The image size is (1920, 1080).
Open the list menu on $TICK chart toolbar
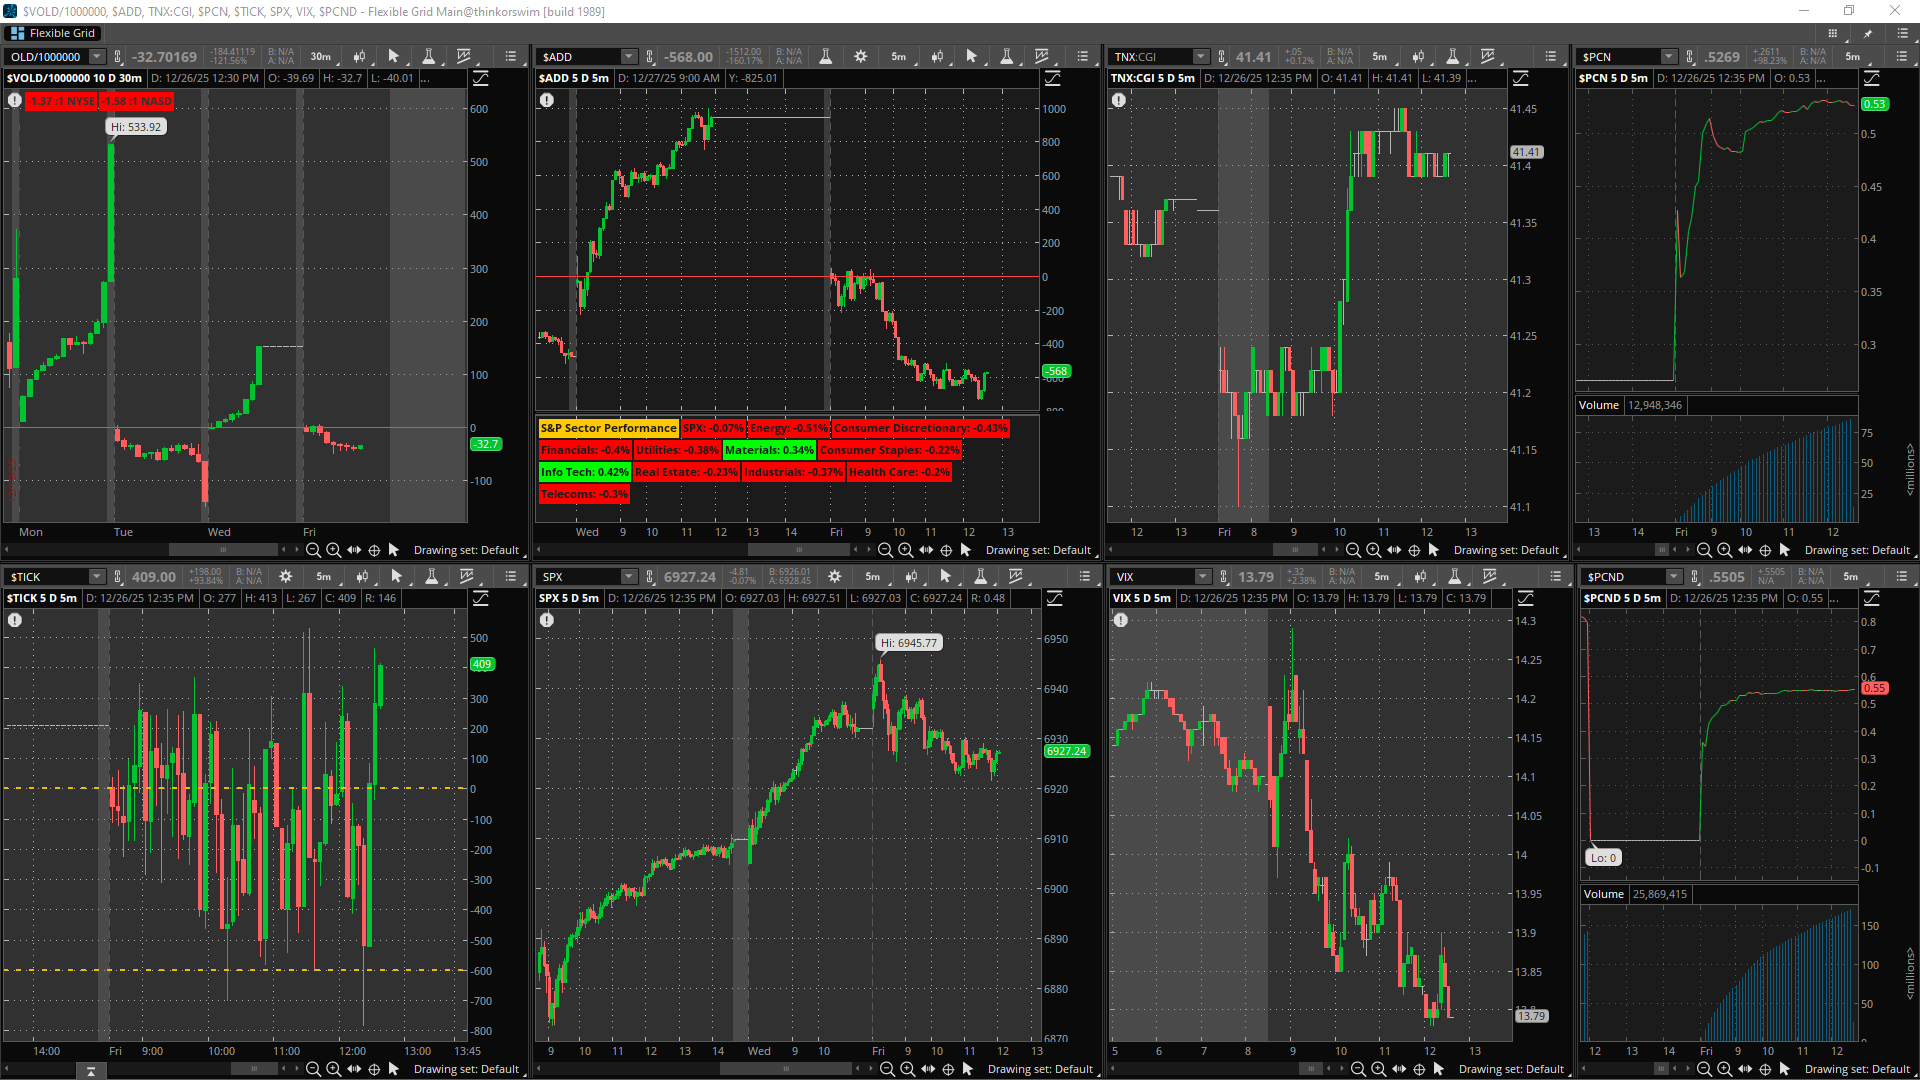point(511,577)
